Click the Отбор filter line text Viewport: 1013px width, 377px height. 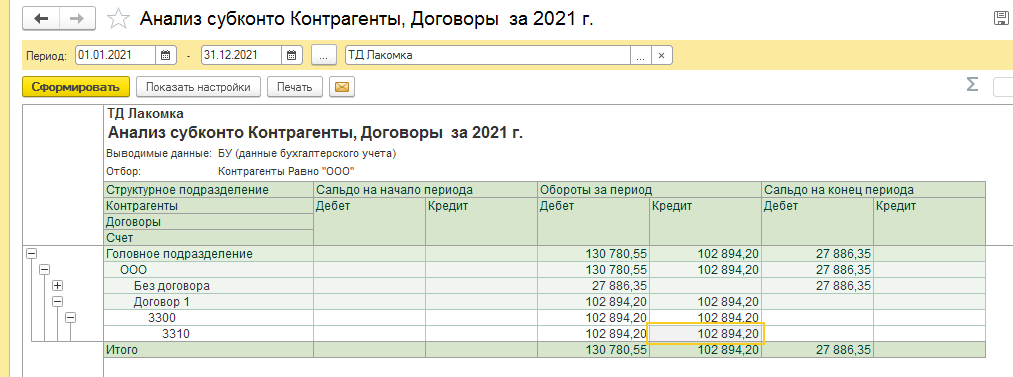[231, 172]
